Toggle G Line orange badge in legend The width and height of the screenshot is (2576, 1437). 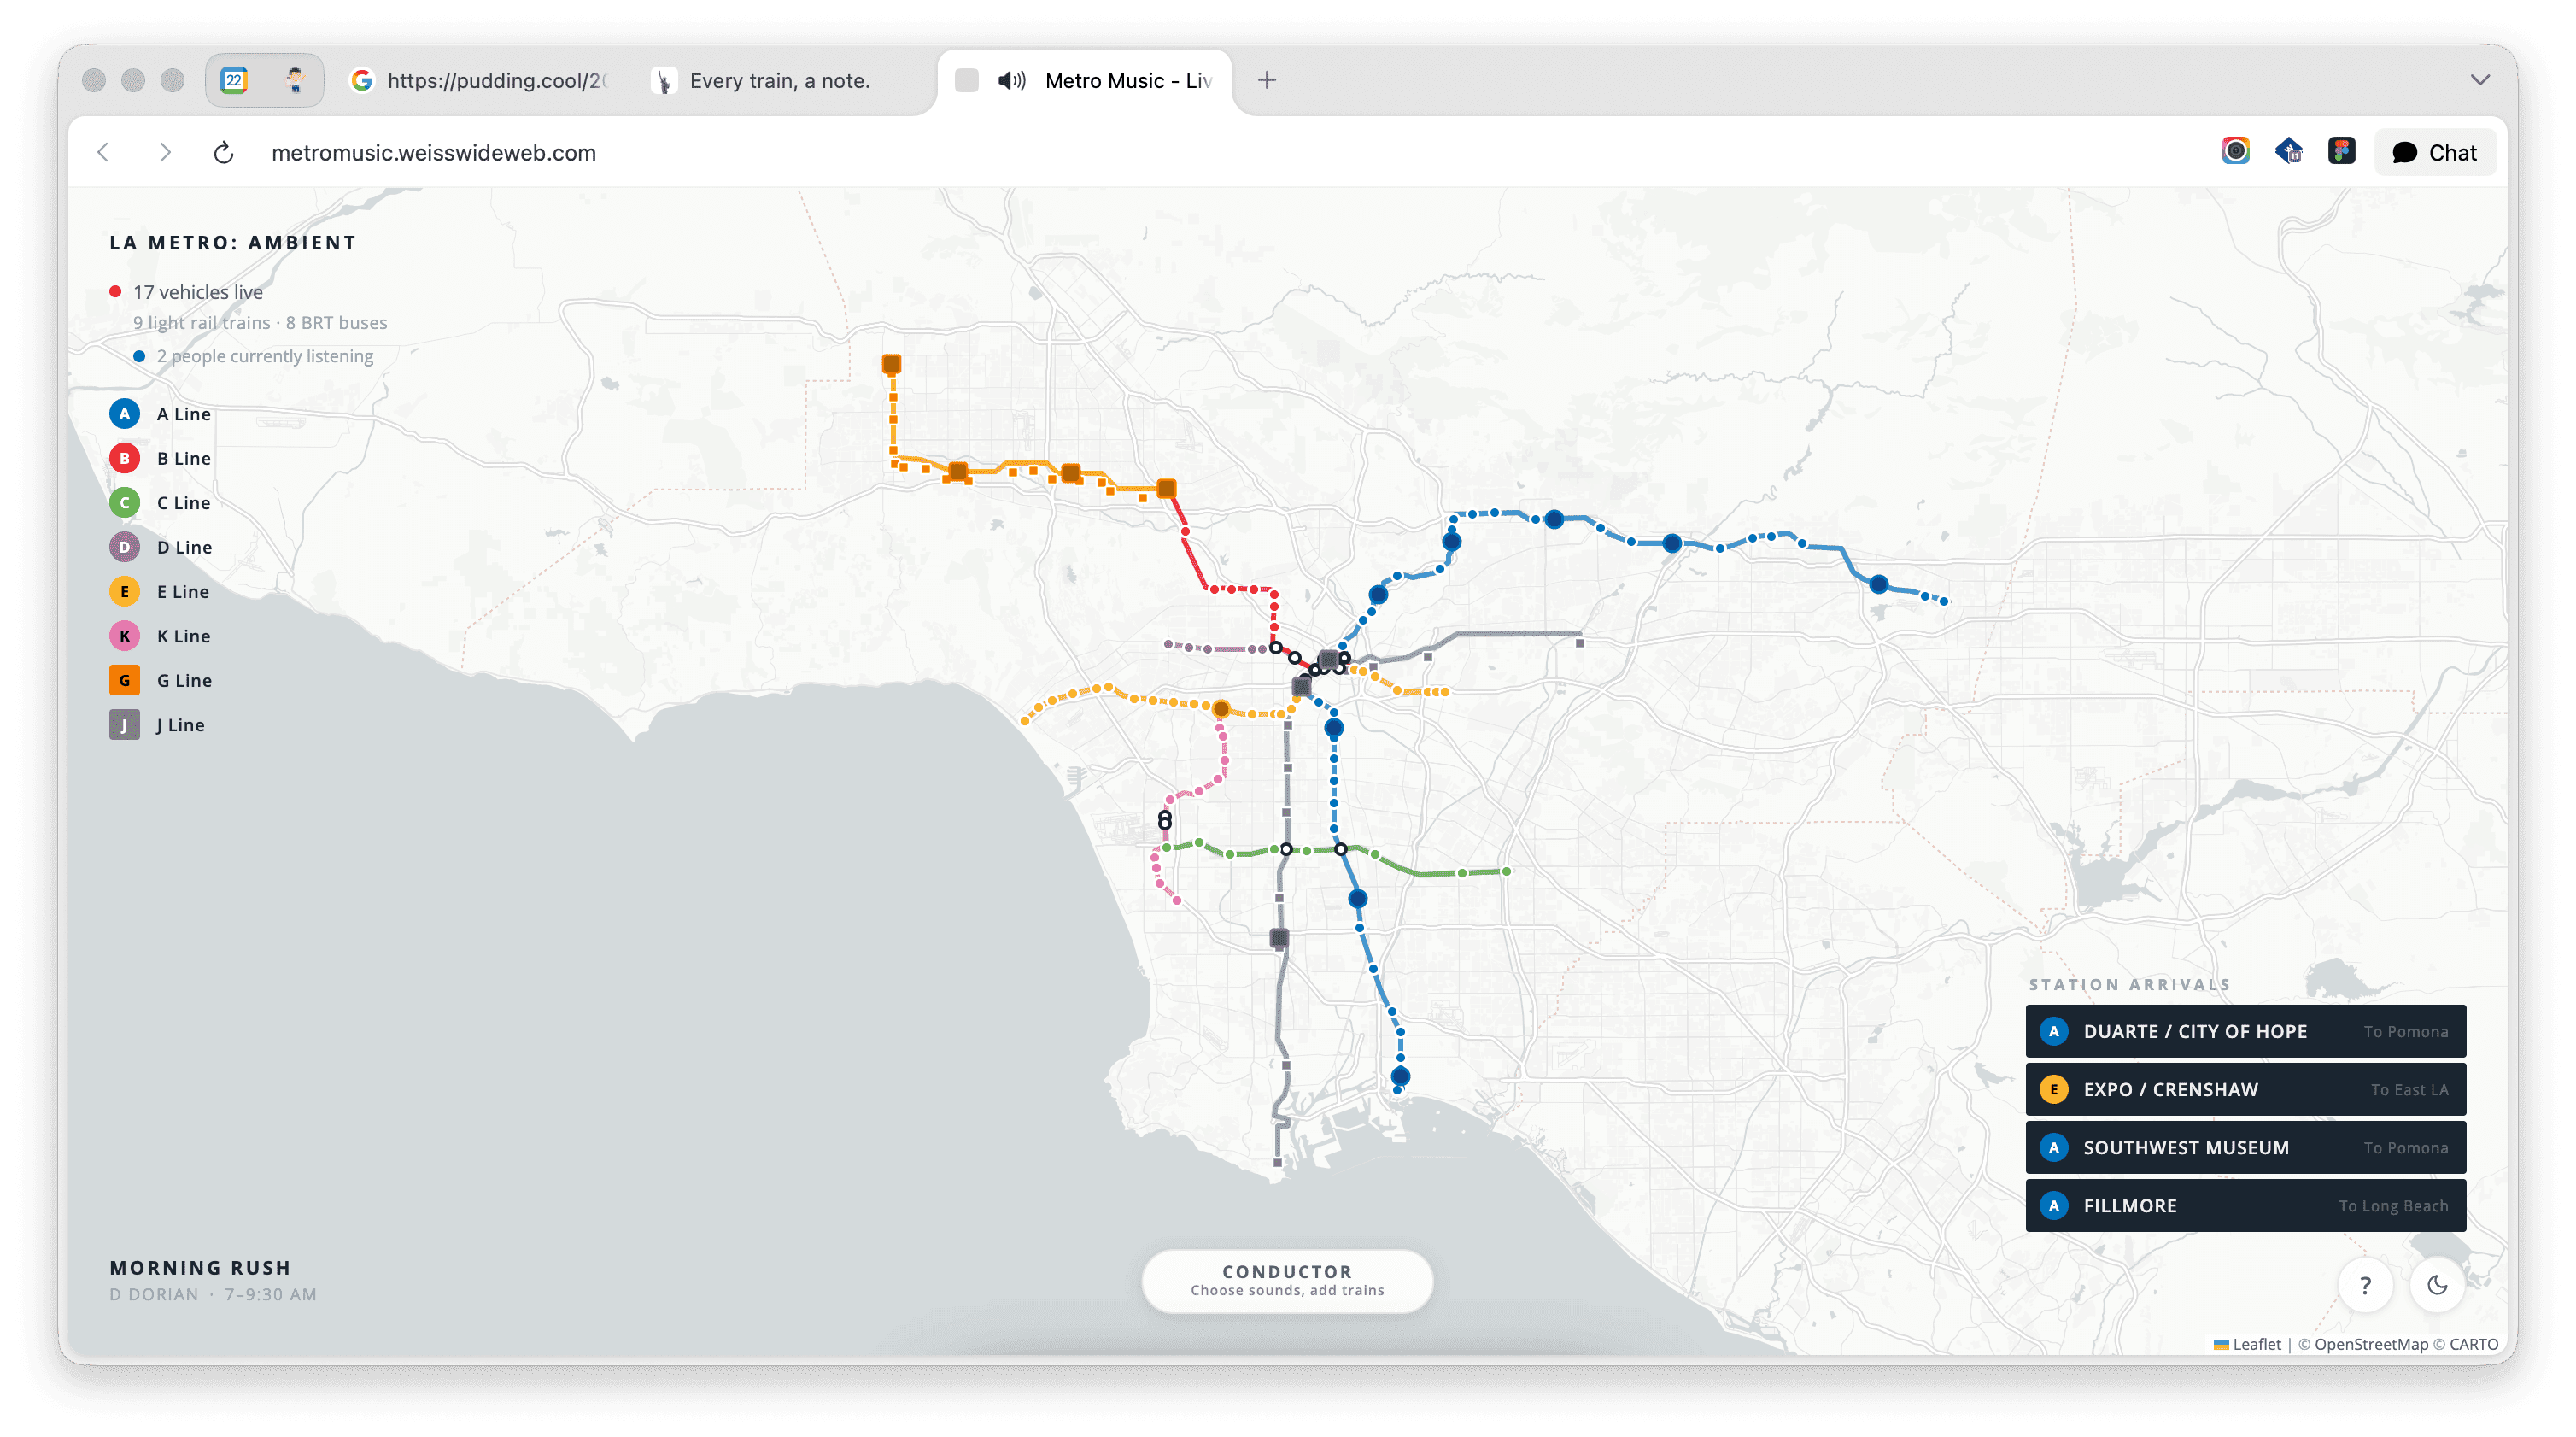(124, 681)
